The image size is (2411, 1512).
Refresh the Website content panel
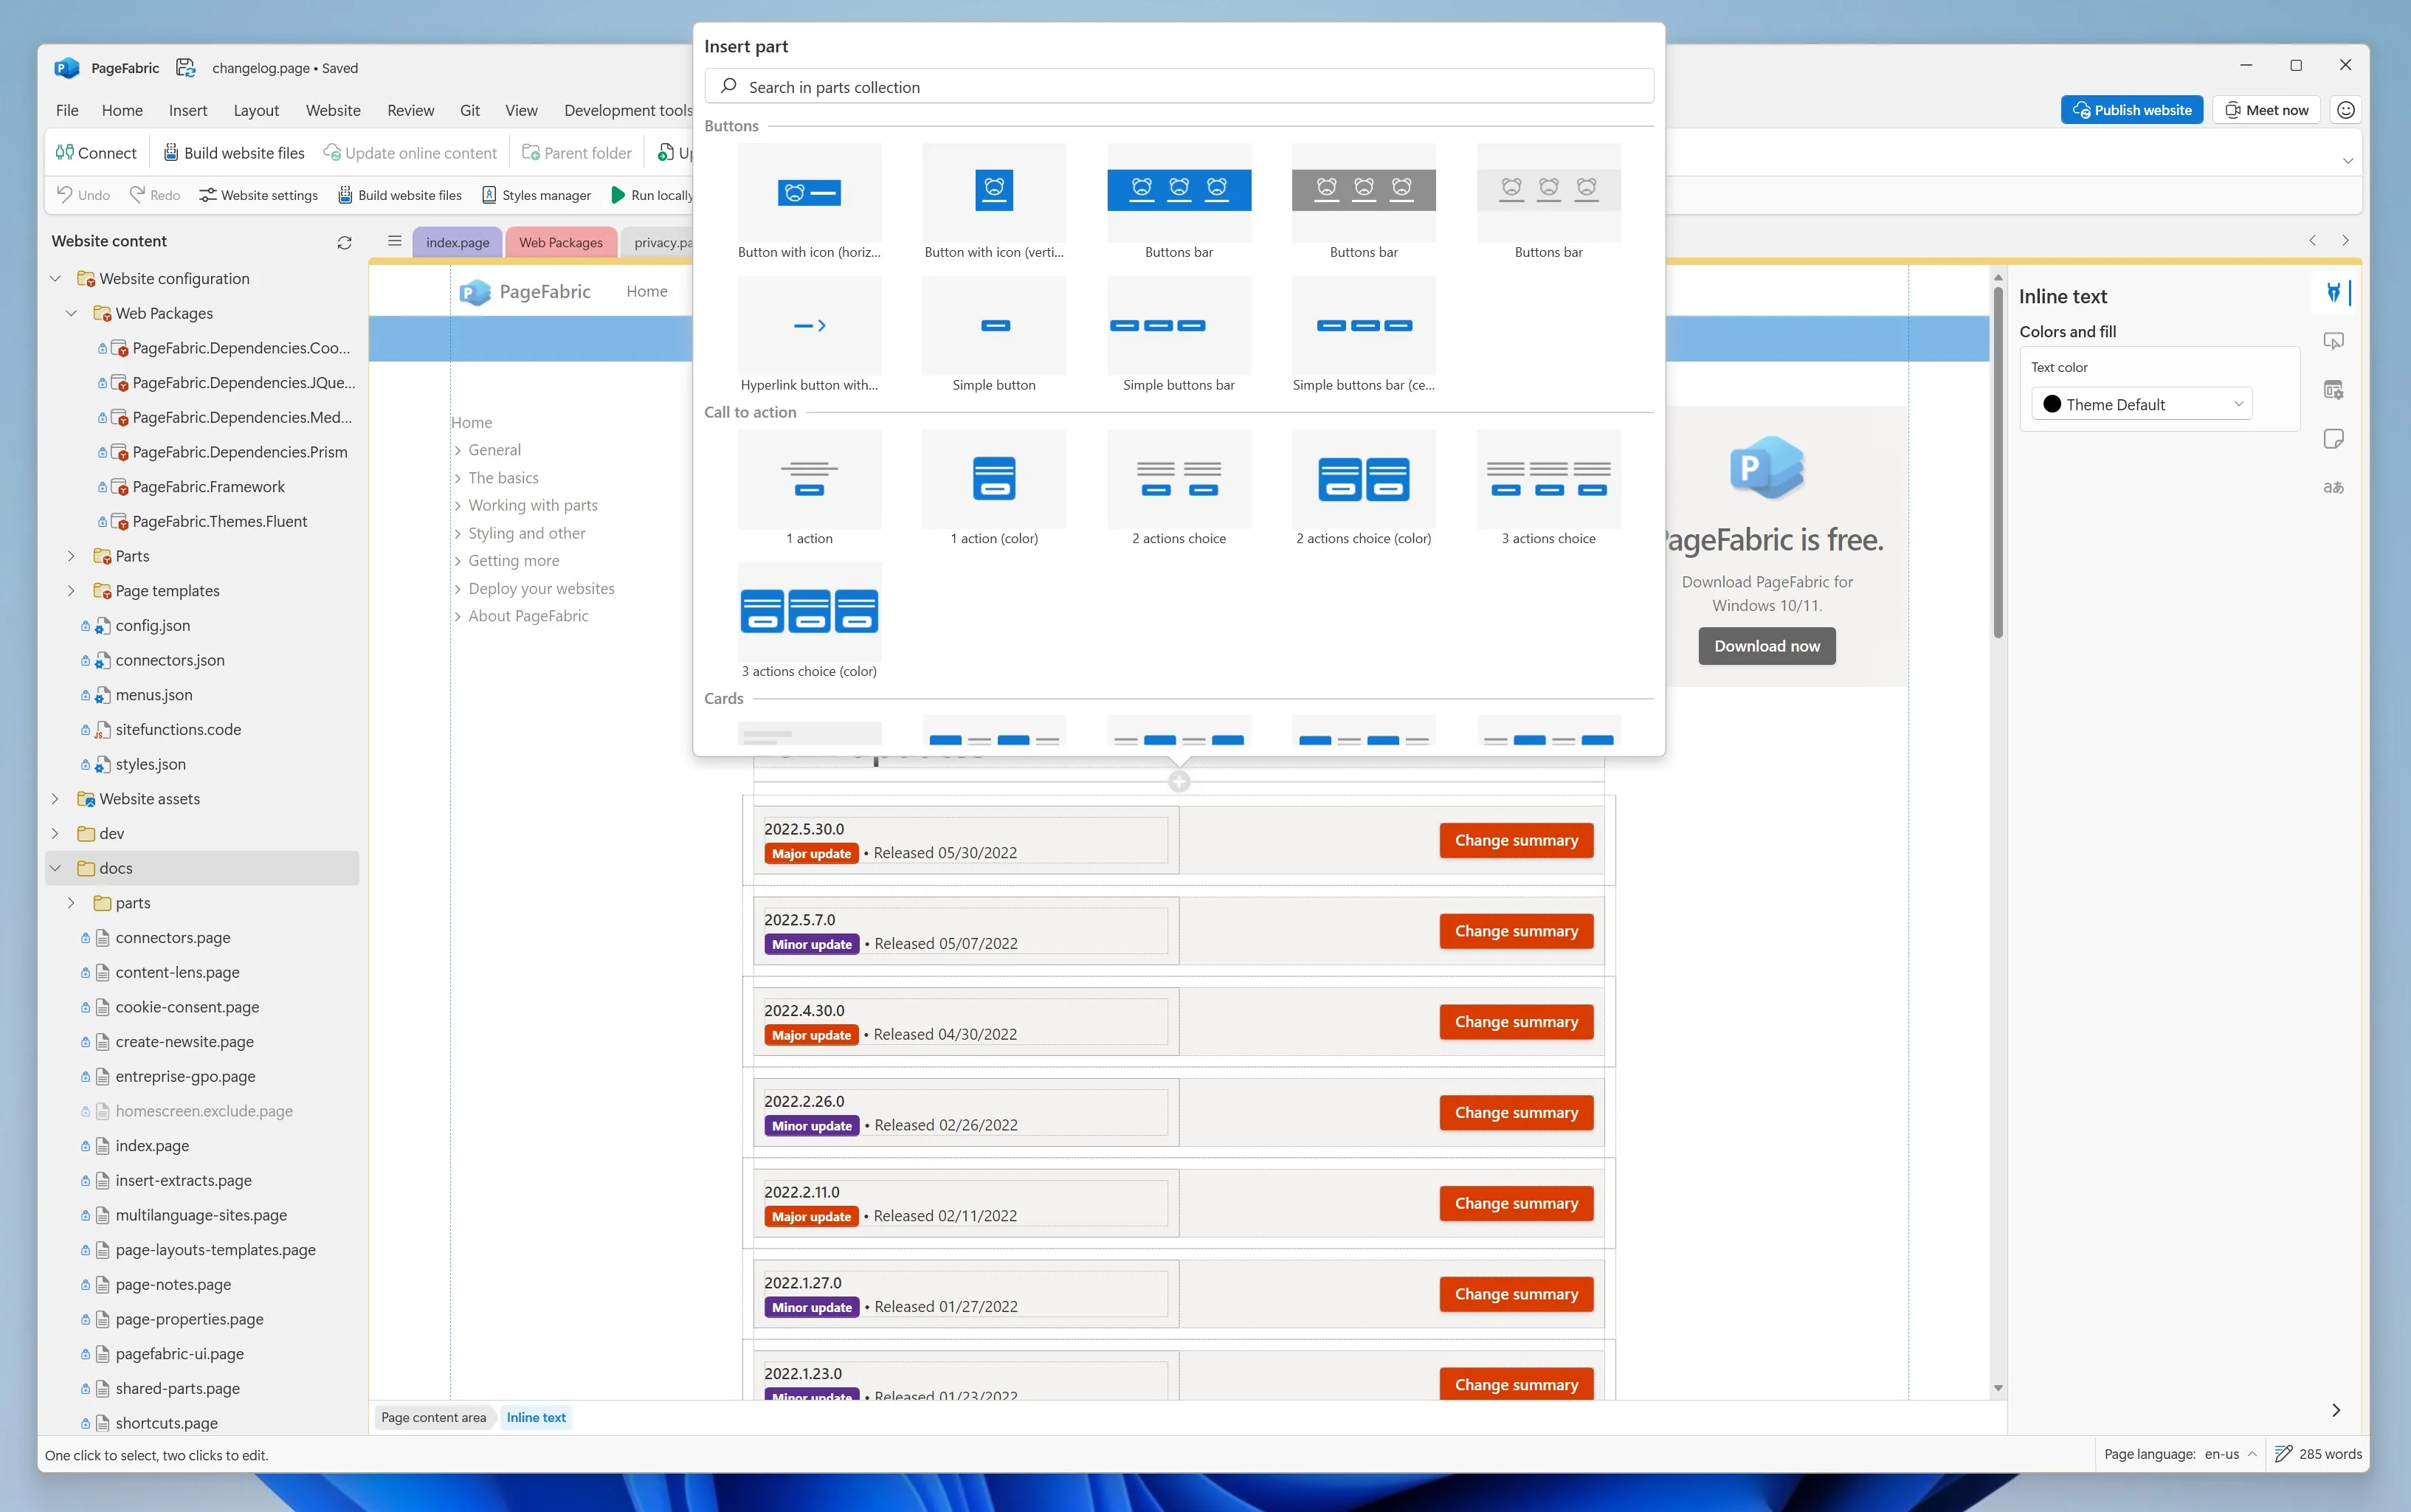click(344, 242)
